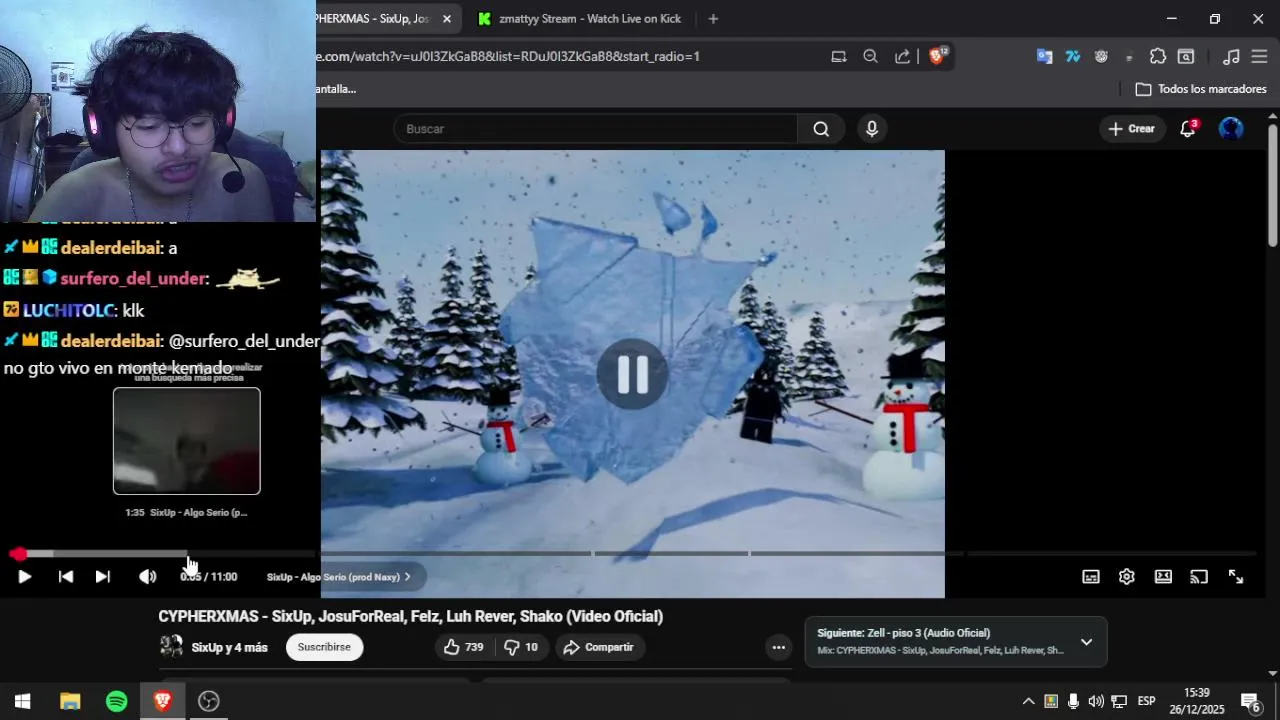
Task: Click the YouTube Buscar search field
Action: [x=596, y=129]
